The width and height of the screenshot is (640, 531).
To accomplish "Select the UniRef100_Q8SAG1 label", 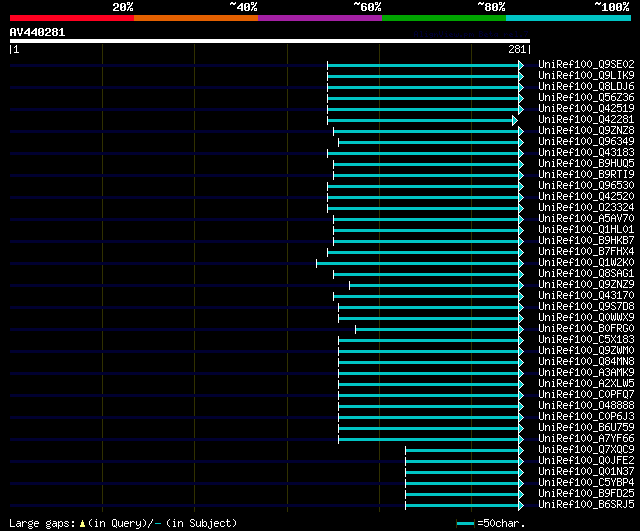I will click(x=586, y=274).
